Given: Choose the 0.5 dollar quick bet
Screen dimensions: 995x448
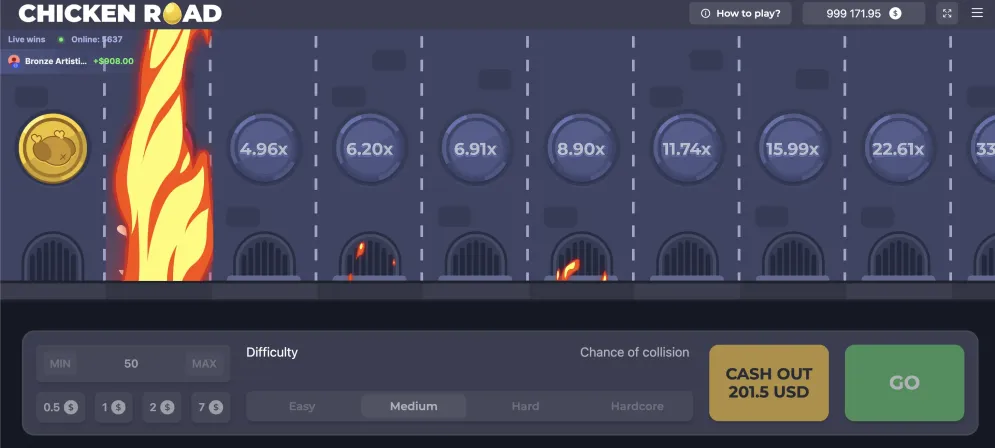Looking at the screenshot, I should point(60,407).
